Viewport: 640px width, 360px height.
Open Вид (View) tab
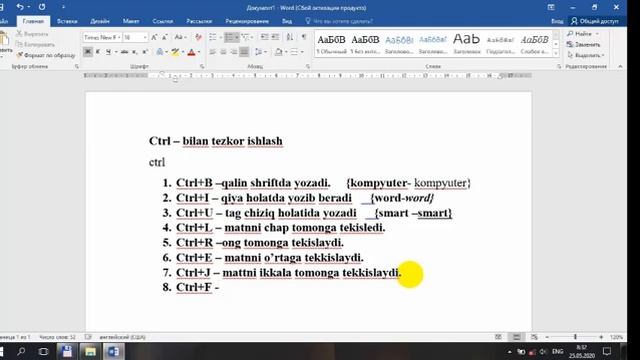coord(287,21)
